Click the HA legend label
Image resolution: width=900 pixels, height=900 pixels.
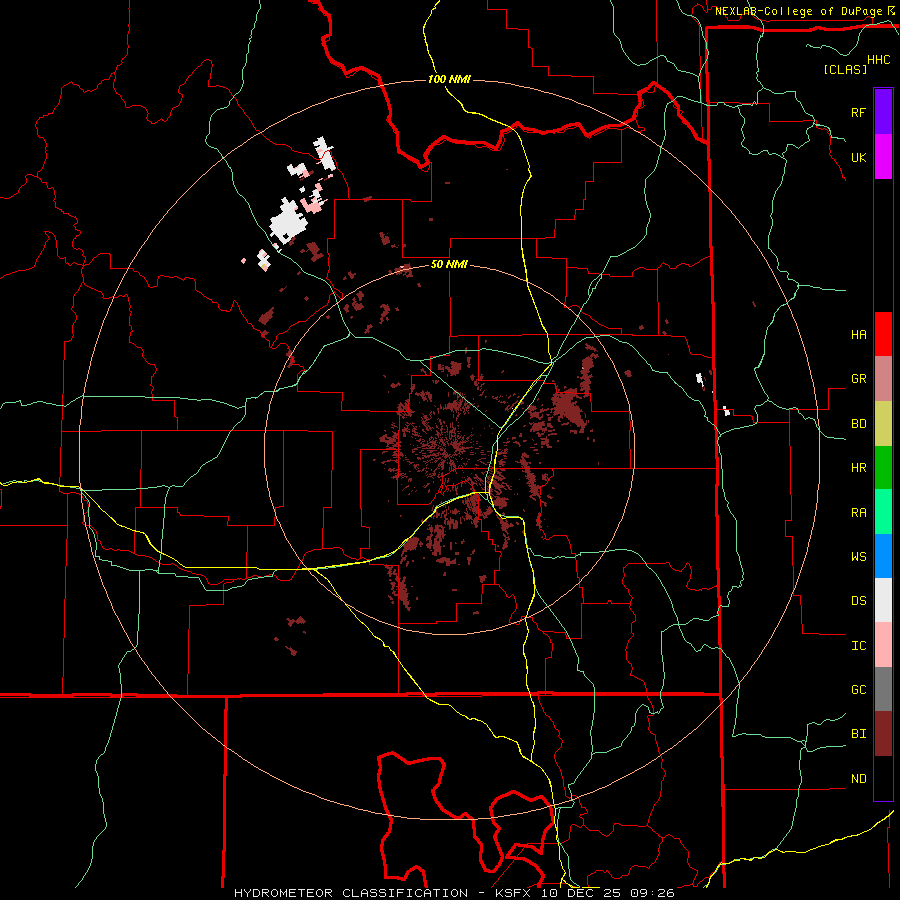(x=858, y=334)
